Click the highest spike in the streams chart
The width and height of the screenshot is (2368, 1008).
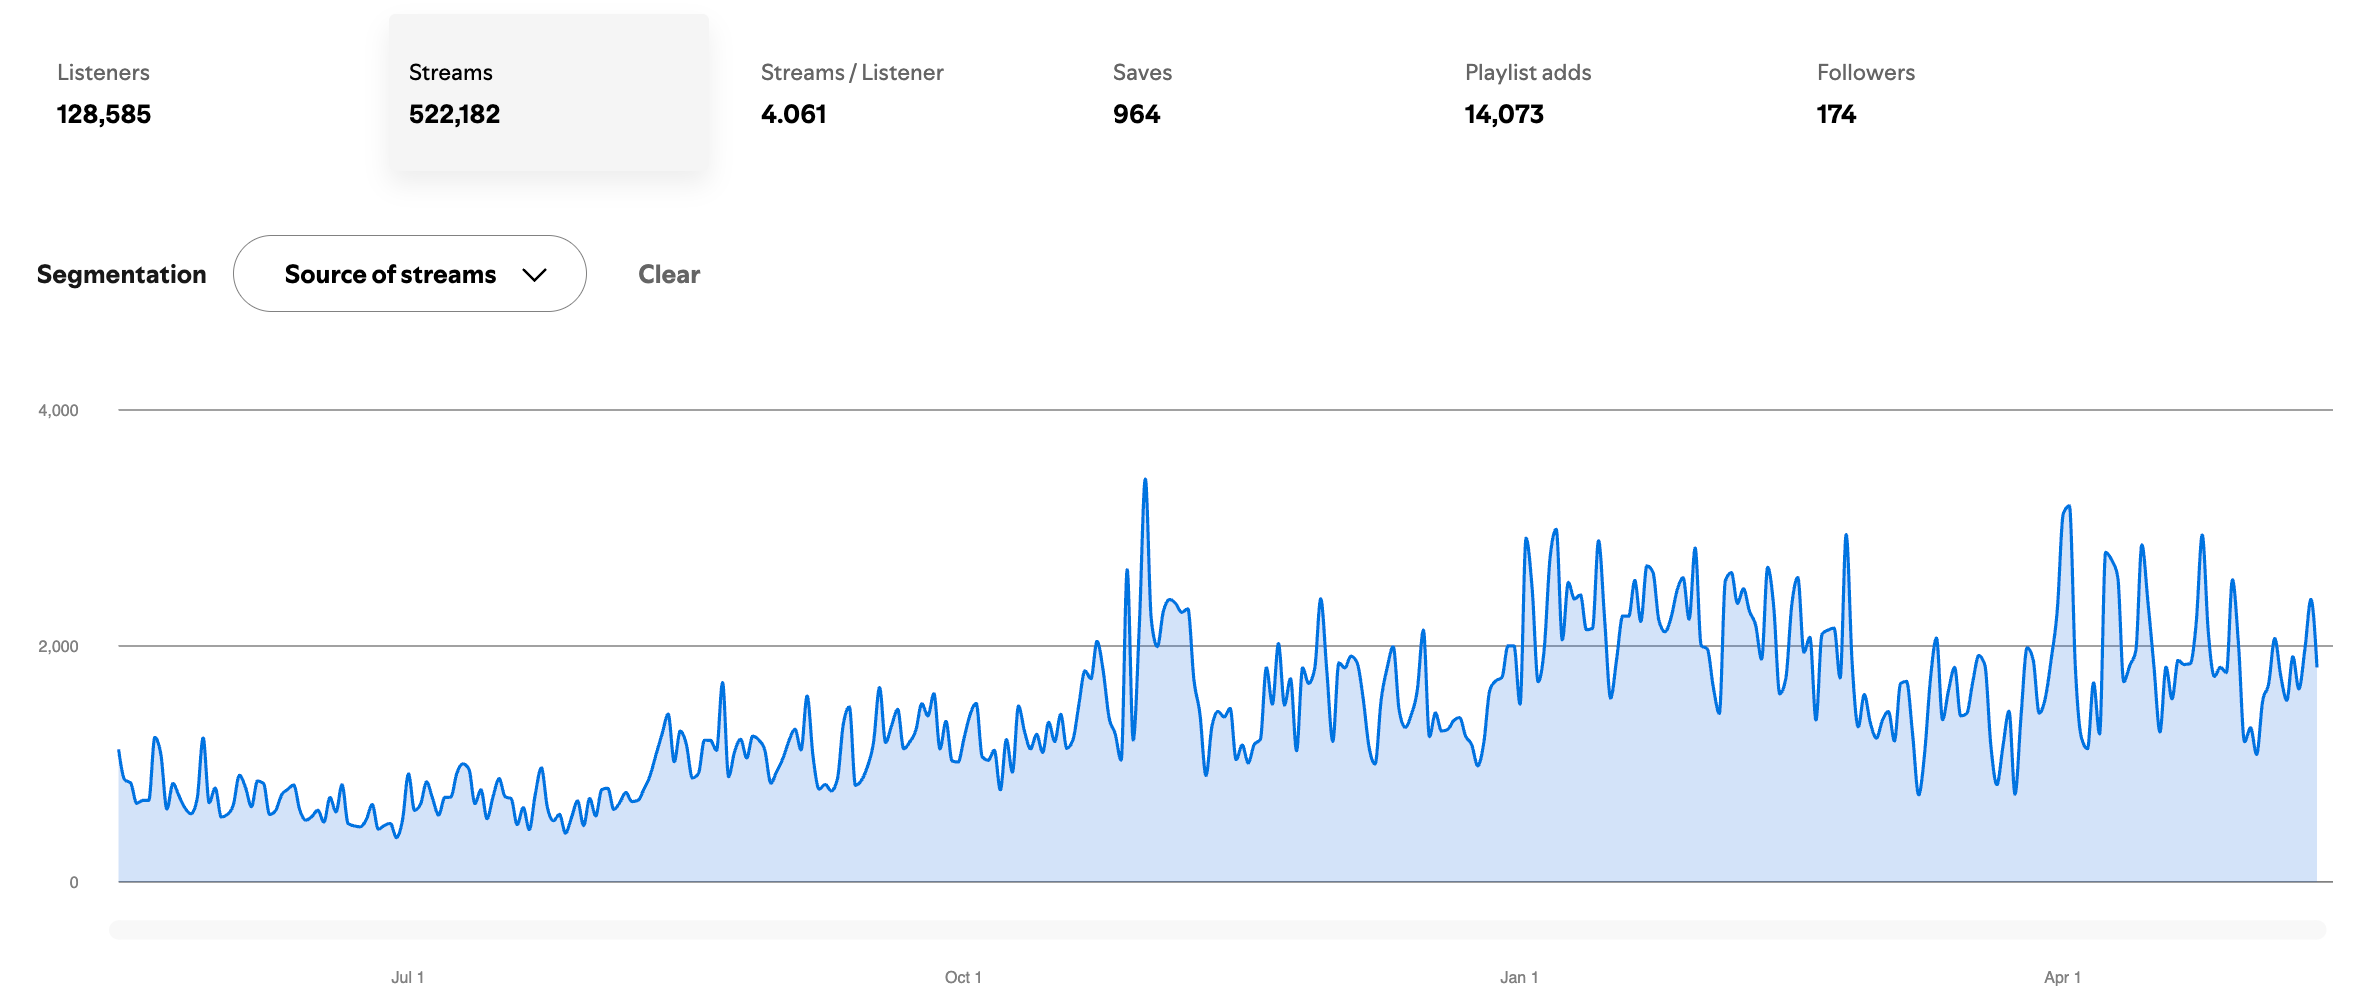pos(1145,482)
